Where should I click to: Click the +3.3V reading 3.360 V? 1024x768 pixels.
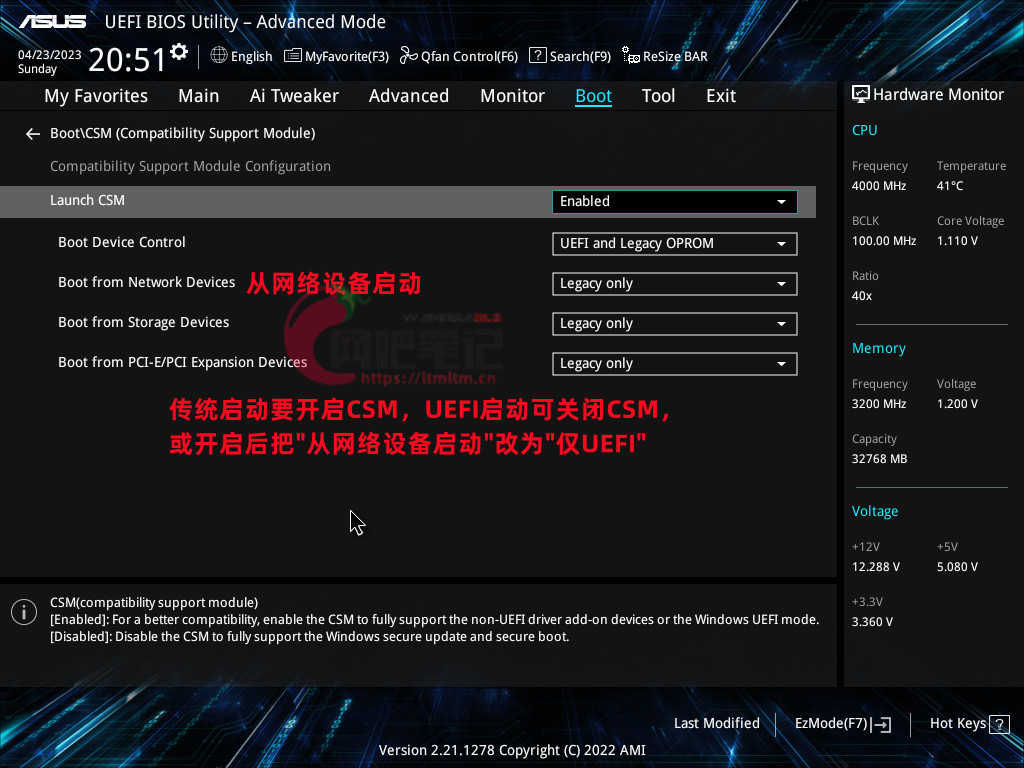pos(872,622)
